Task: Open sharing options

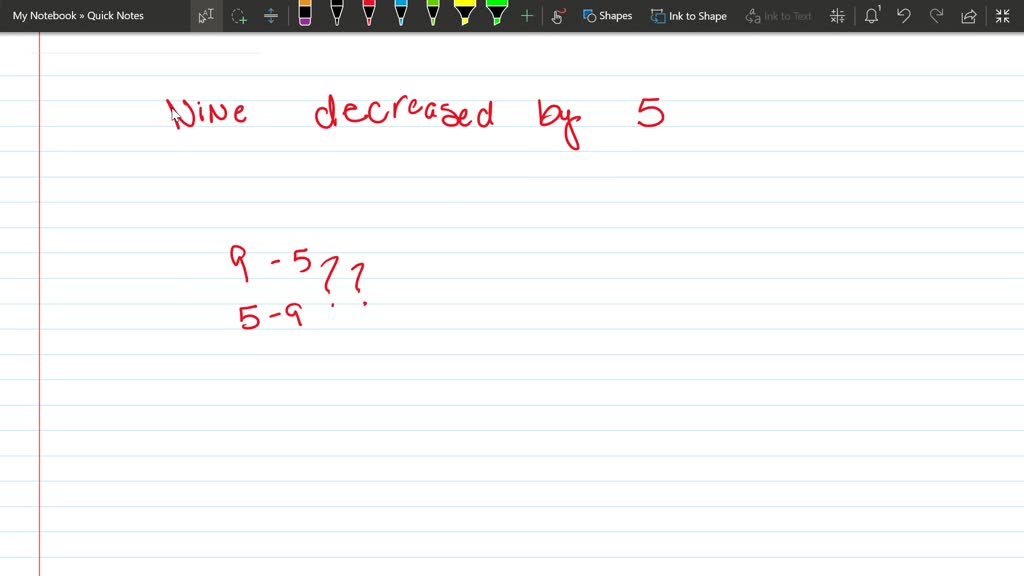Action: coord(966,15)
